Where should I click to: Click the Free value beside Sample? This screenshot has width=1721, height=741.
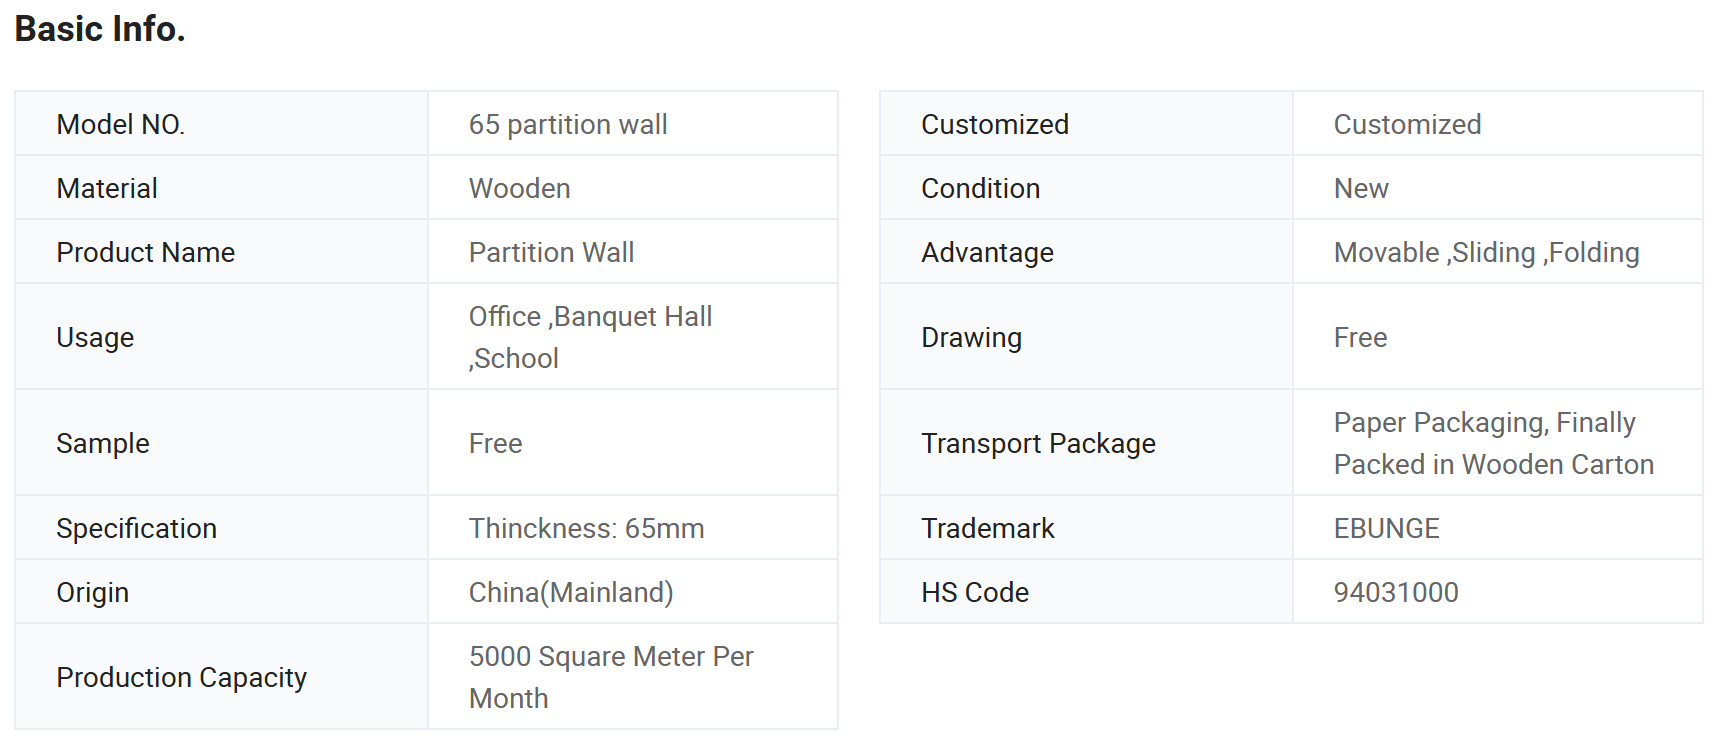[x=495, y=443]
